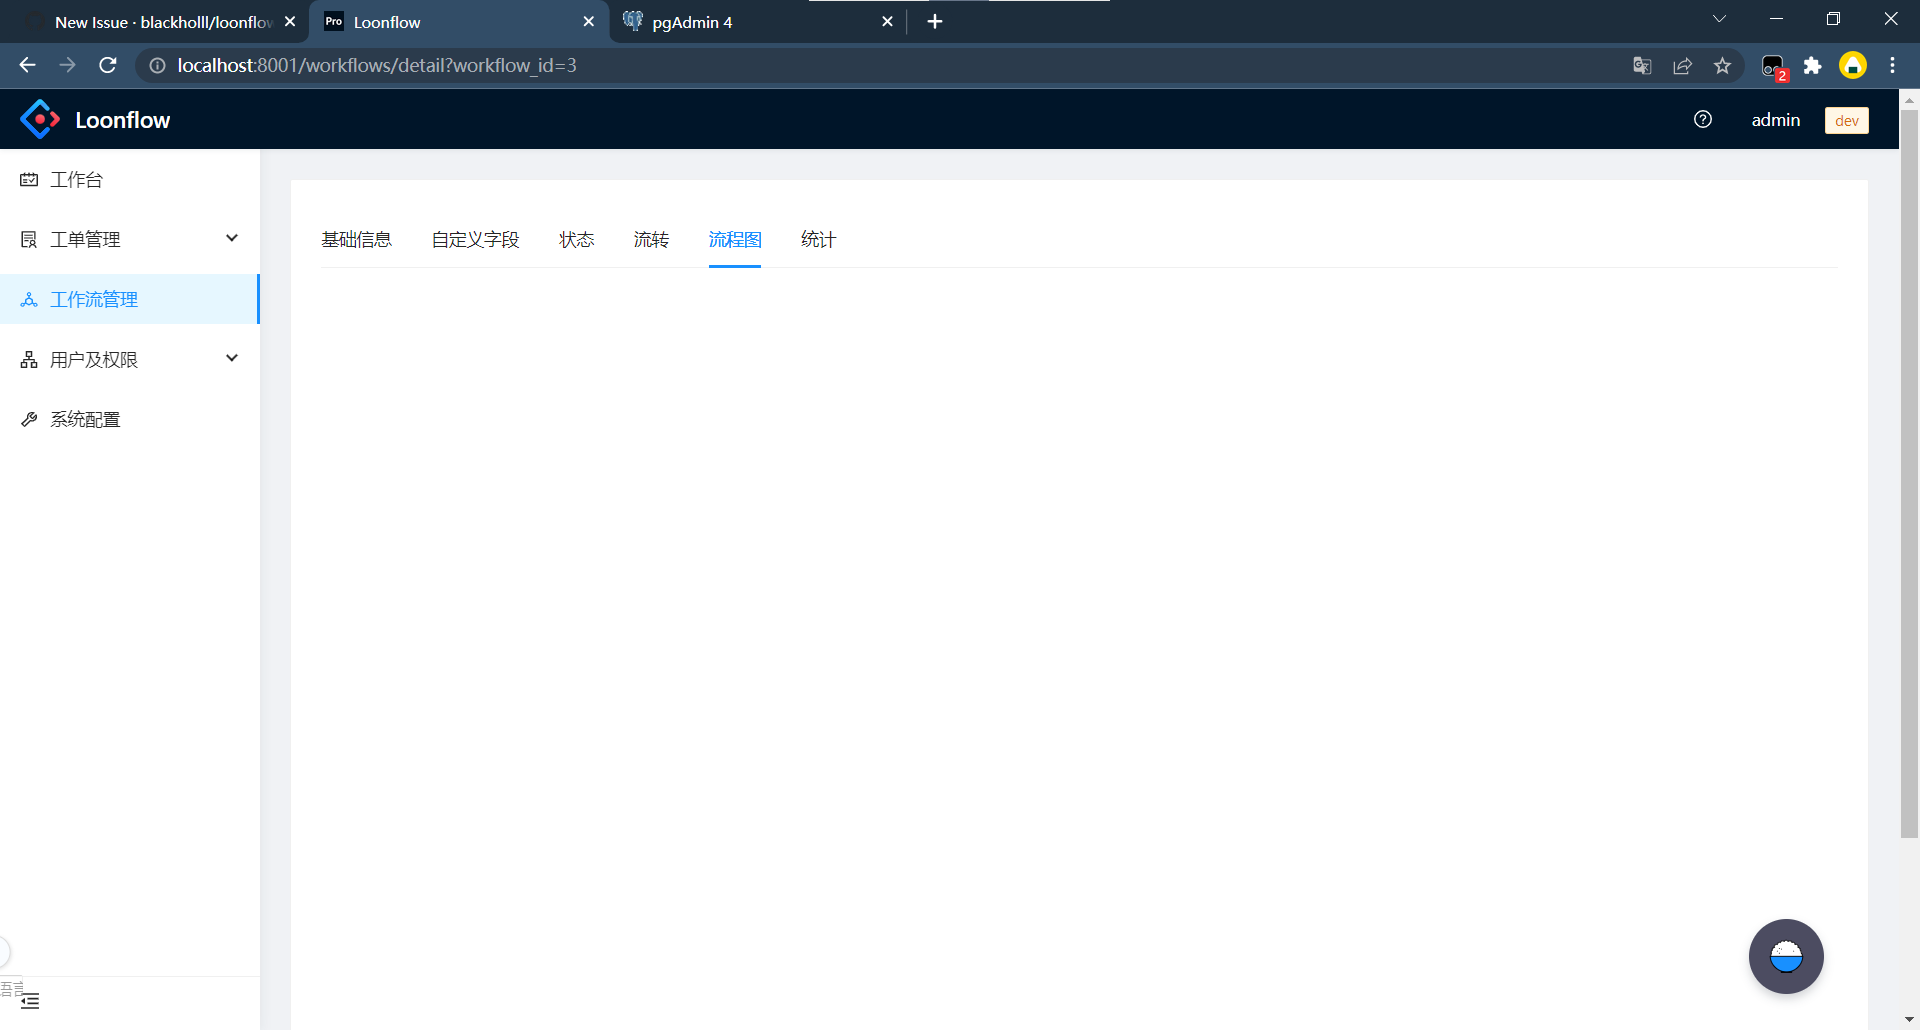1920x1030 pixels.
Task: Click the browser forward arrow
Action: [x=67, y=65]
